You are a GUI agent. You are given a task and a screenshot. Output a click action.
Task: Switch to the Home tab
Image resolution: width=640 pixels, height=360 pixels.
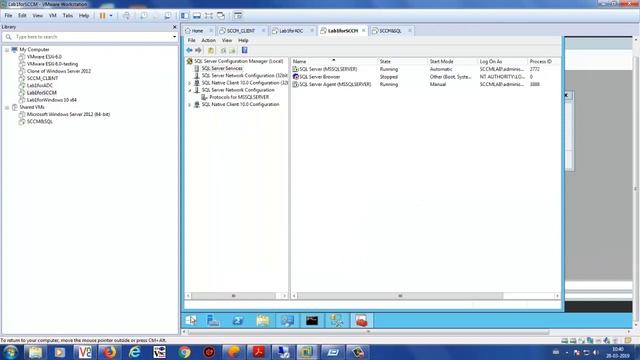(x=198, y=31)
